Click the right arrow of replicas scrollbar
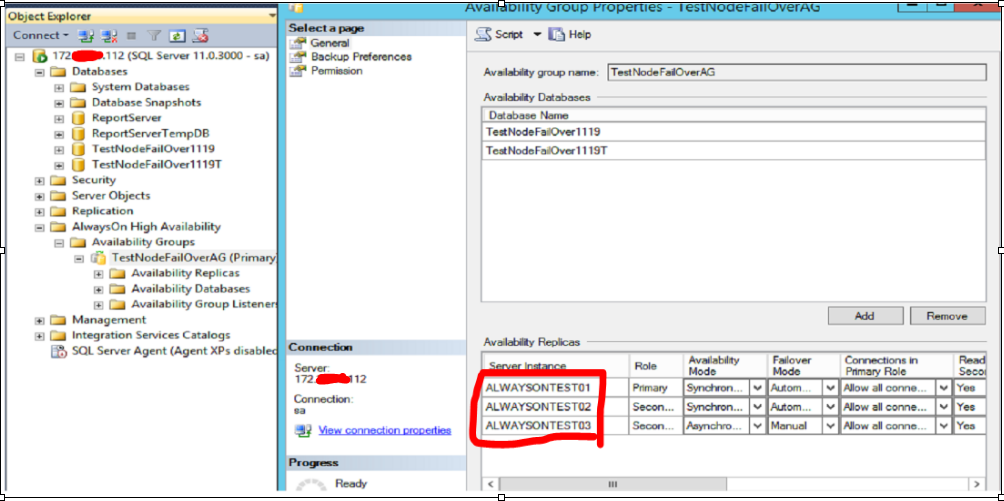 [x=976, y=484]
